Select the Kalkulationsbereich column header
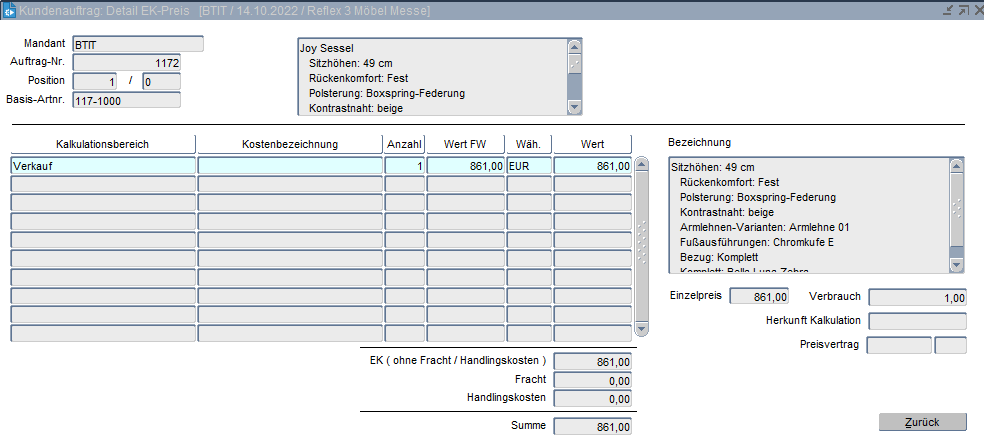The height and width of the screenshot is (443, 984). click(x=102, y=144)
